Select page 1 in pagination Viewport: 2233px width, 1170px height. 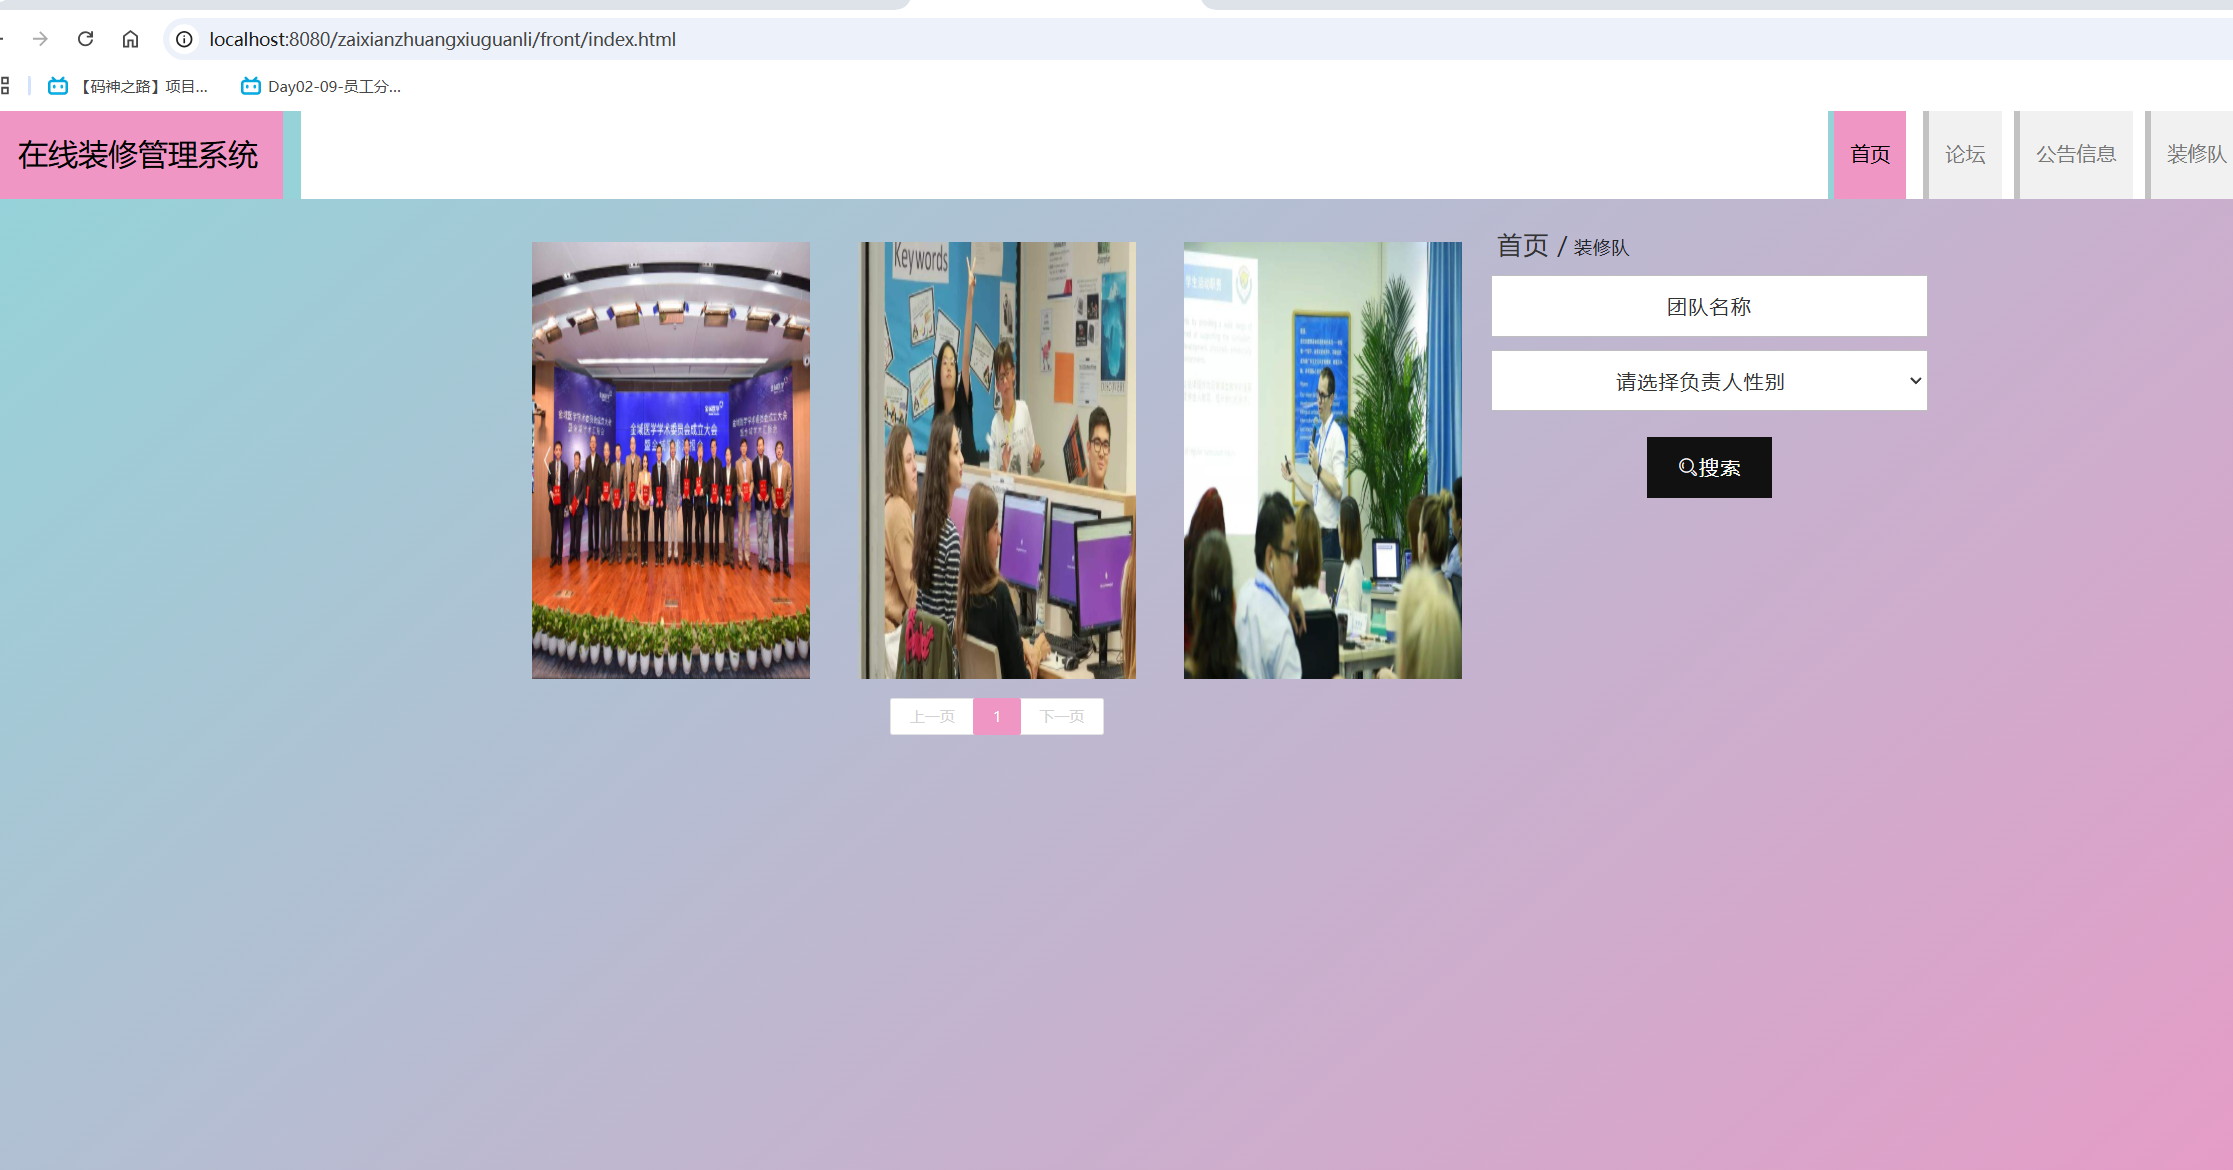997,717
